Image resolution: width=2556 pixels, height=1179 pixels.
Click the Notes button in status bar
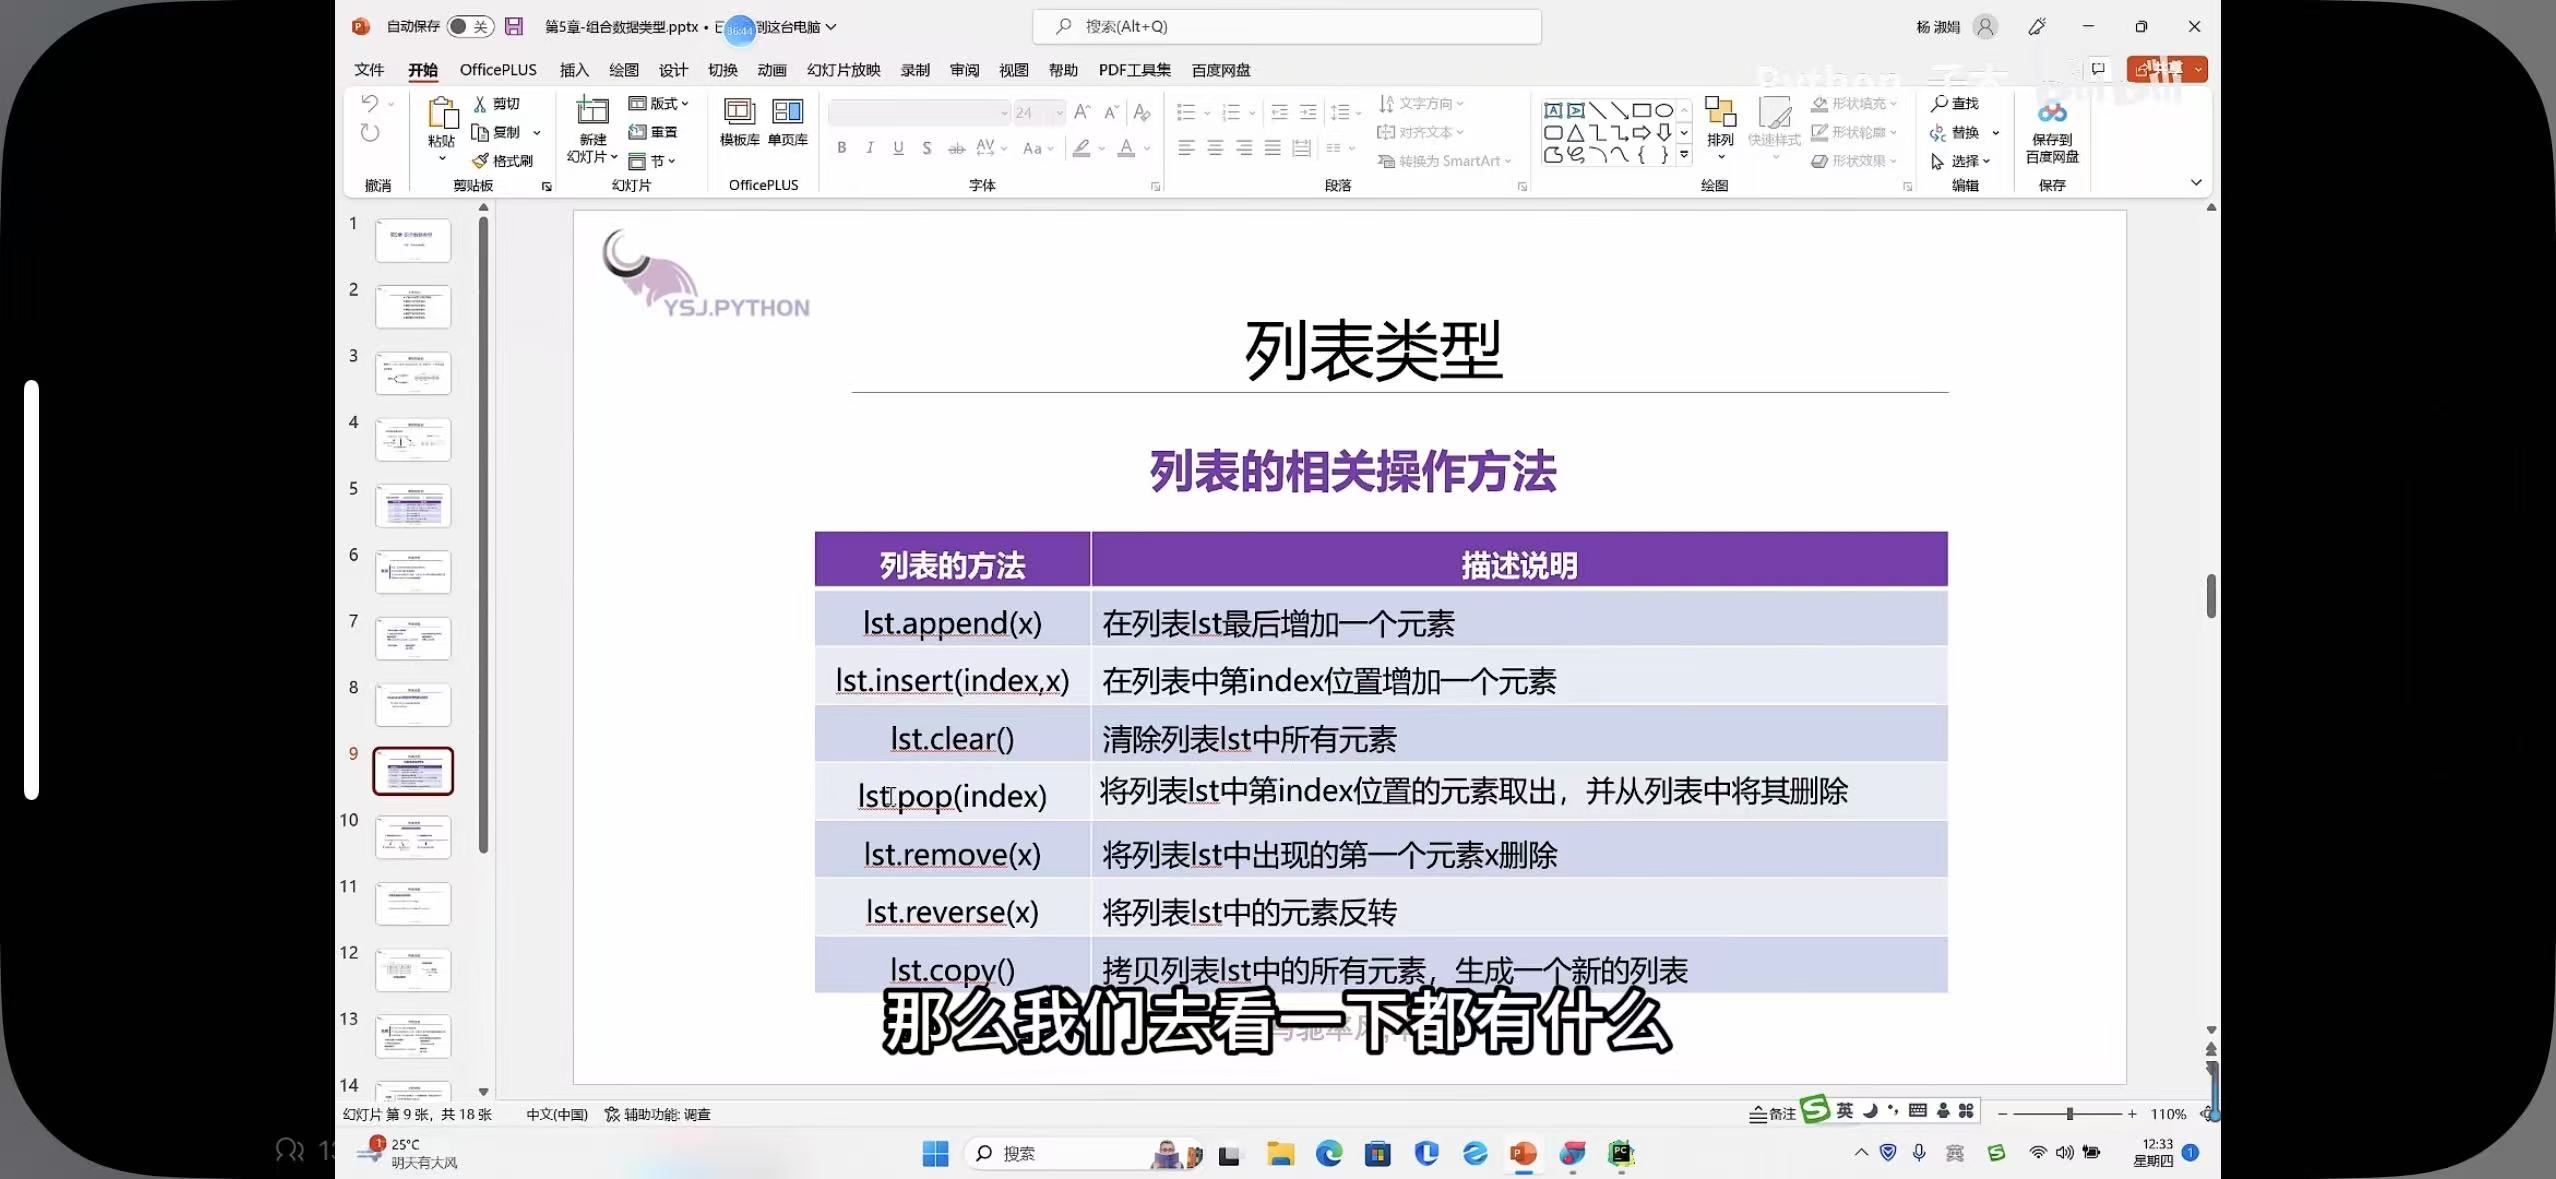tap(1772, 1114)
